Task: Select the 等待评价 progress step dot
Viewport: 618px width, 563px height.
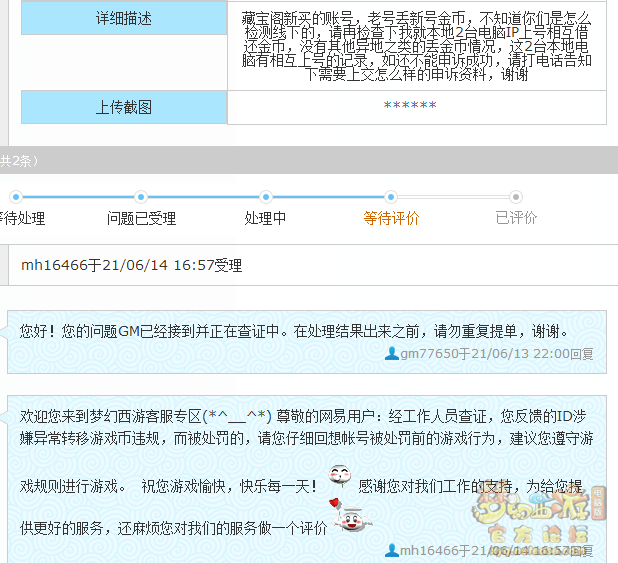Action: (x=391, y=196)
